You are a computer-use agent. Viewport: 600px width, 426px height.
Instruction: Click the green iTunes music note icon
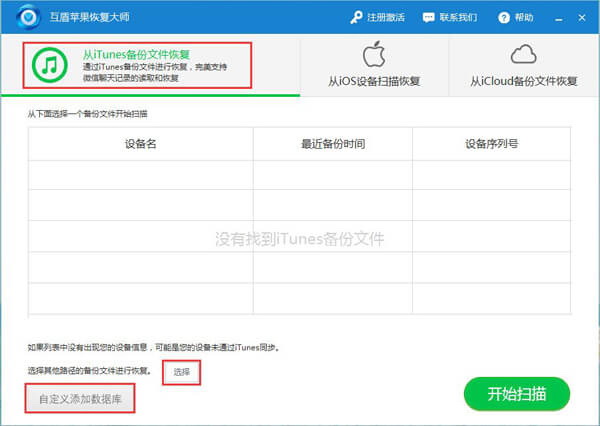pos(49,65)
